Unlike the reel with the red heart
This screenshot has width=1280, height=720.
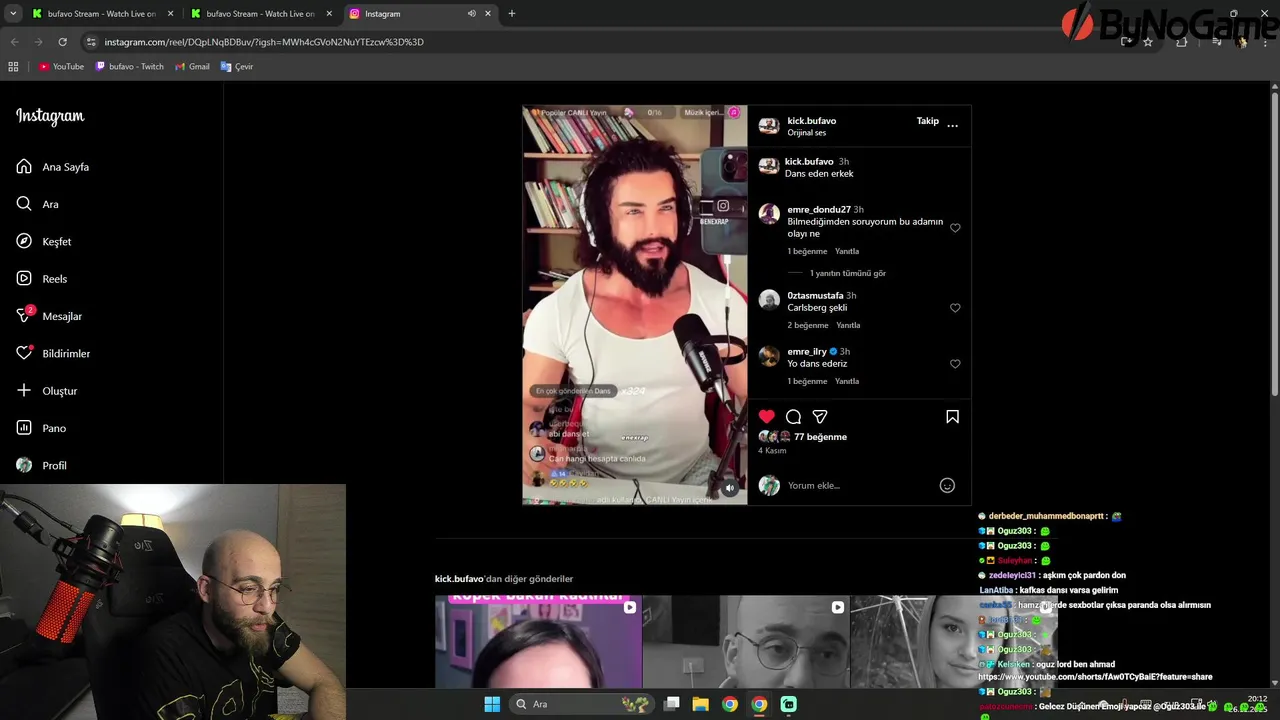(767, 416)
